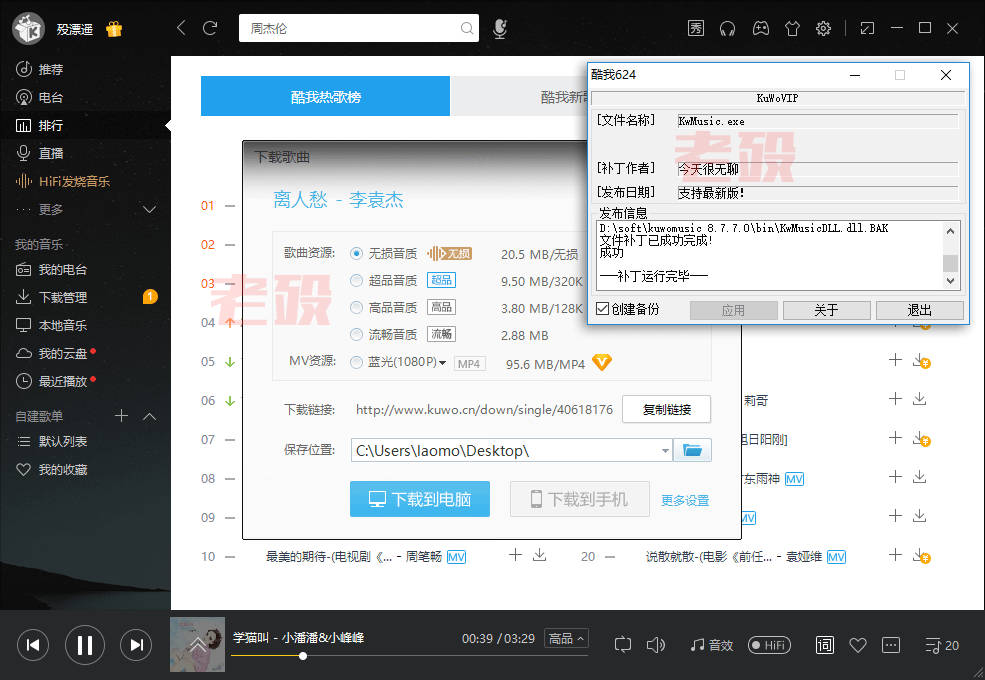Open 蓝光(1080P) resolution dropdown arrow
The width and height of the screenshot is (985, 680).
click(442, 363)
